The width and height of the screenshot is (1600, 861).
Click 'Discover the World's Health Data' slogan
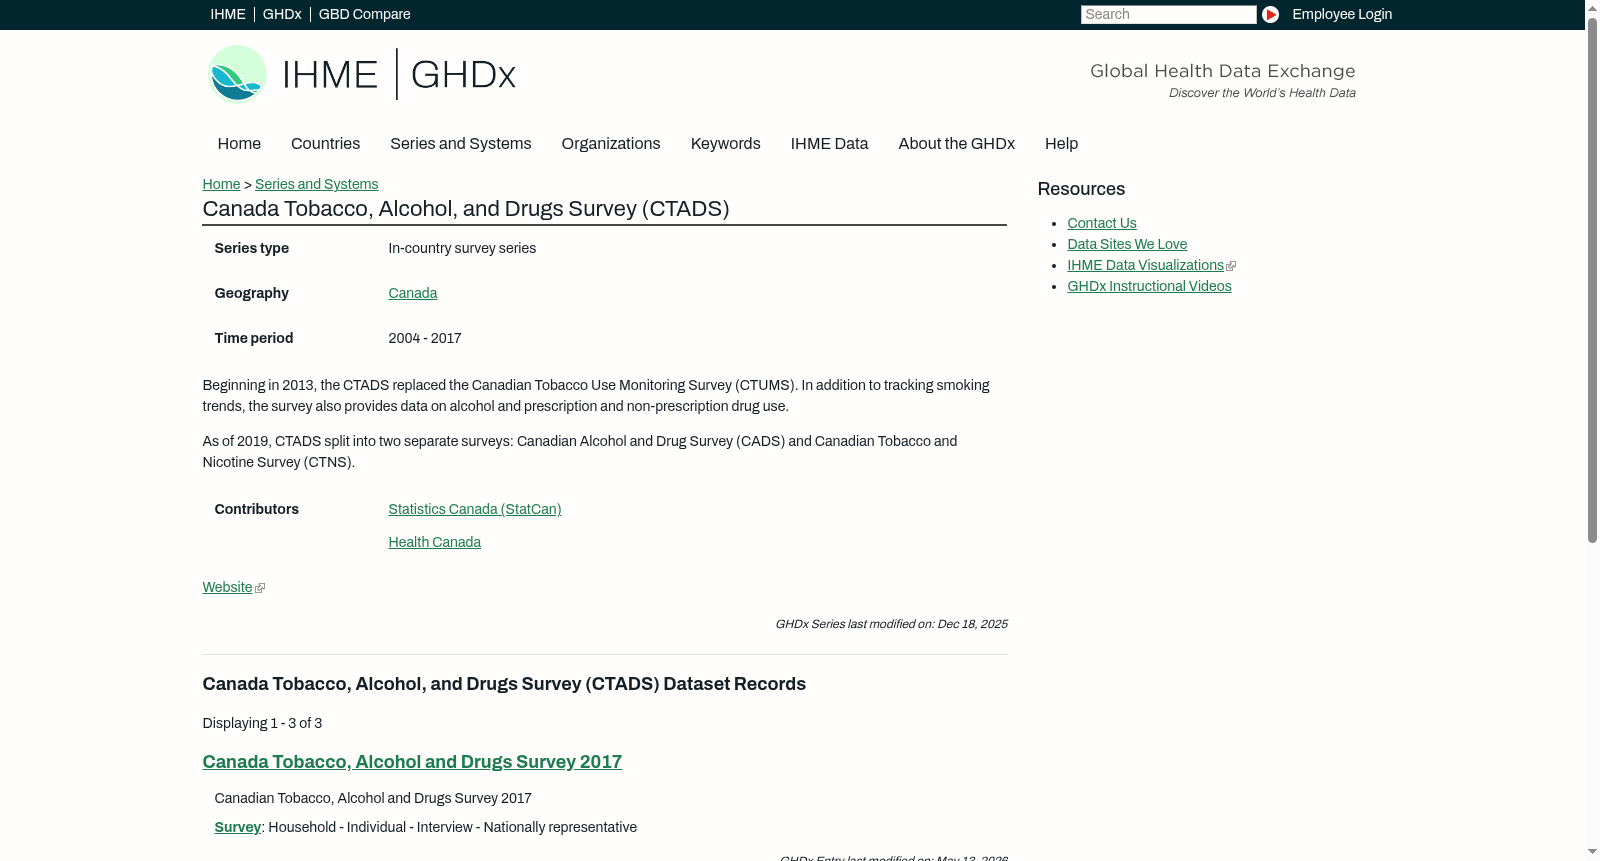point(1262,93)
